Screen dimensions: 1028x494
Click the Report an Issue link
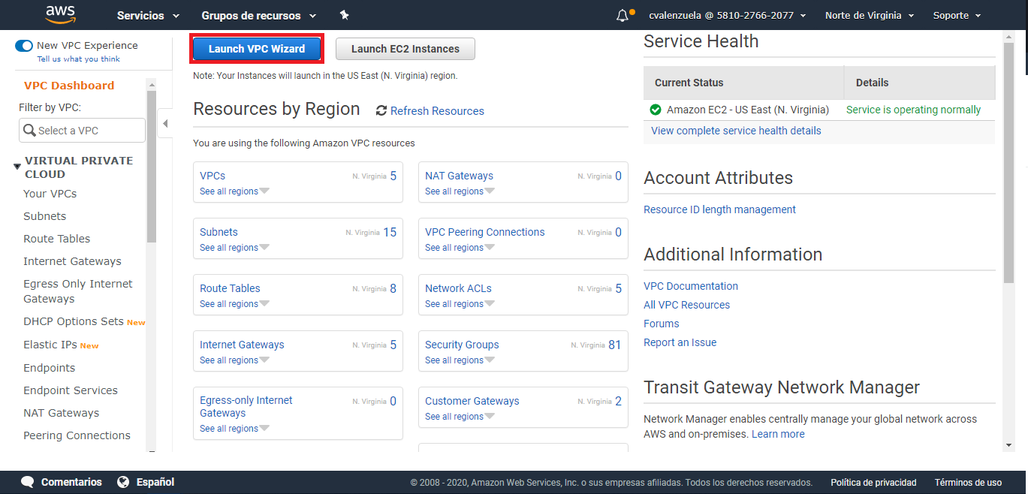coord(680,342)
